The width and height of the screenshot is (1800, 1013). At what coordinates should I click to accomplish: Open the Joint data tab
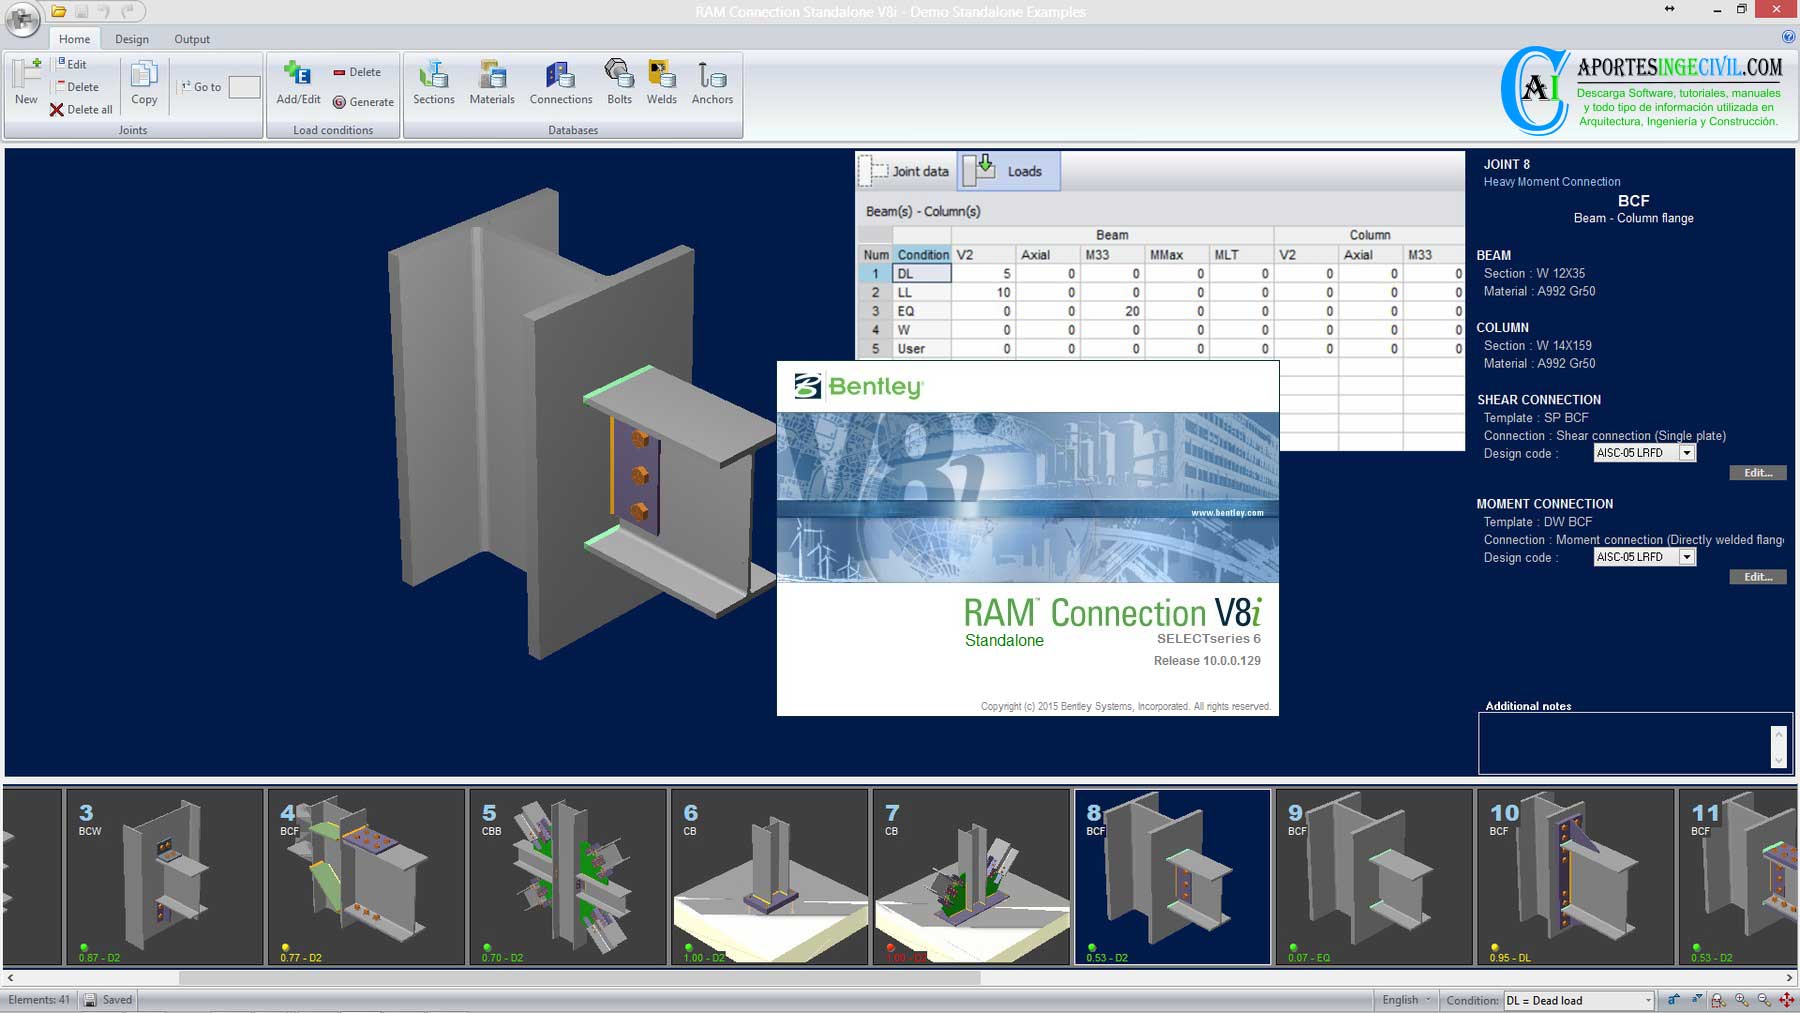pos(906,171)
